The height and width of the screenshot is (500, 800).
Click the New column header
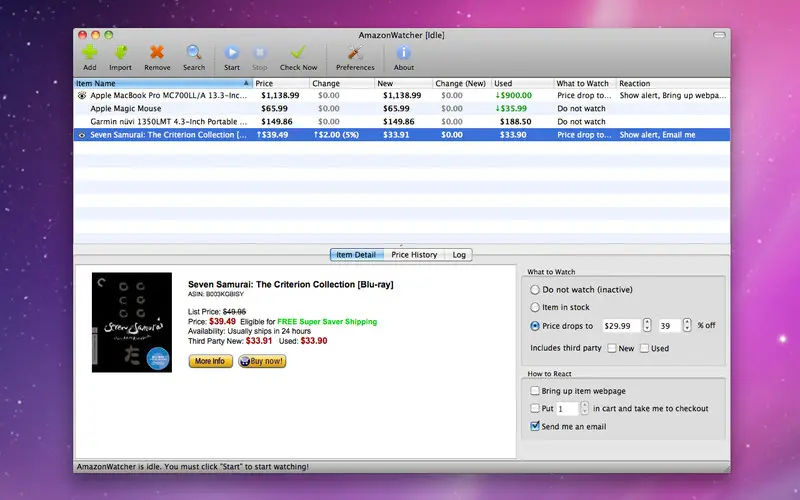point(403,83)
